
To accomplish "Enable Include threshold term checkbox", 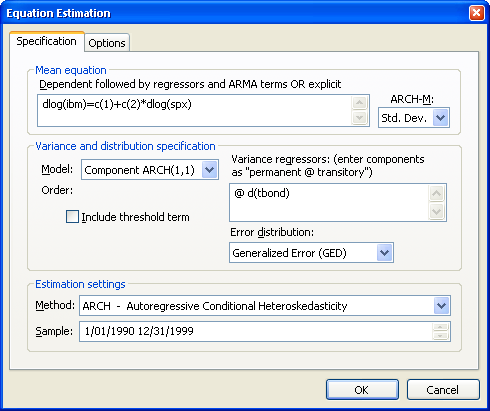I will [72, 217].
